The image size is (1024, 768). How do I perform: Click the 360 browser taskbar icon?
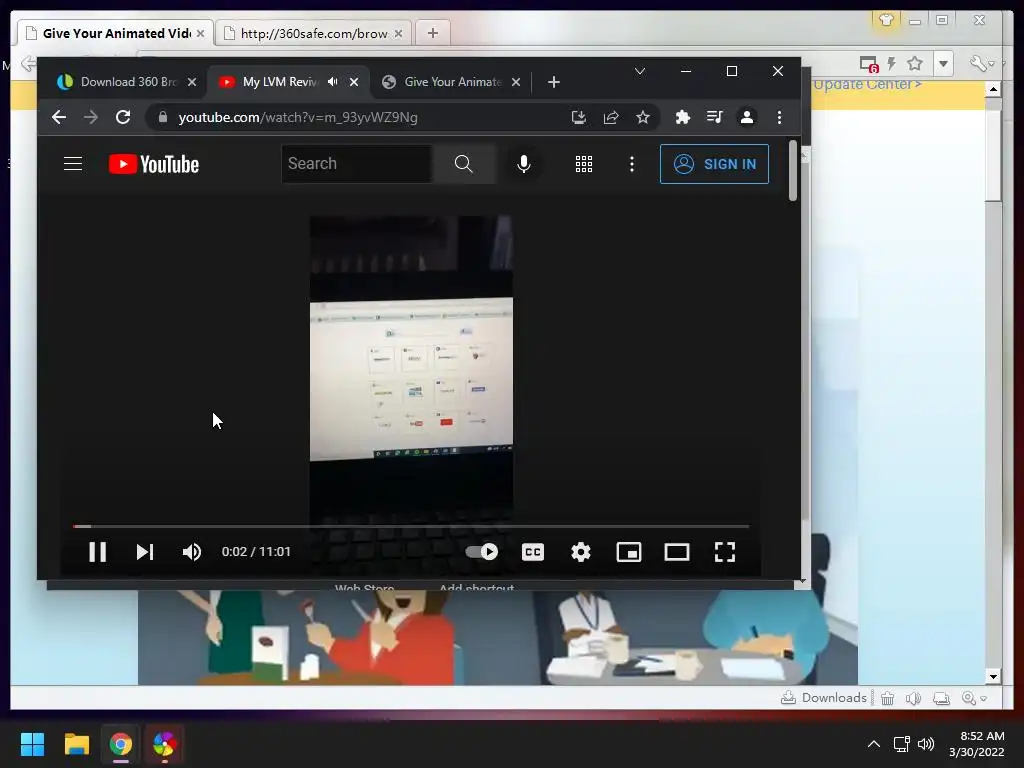pos(165,744)
